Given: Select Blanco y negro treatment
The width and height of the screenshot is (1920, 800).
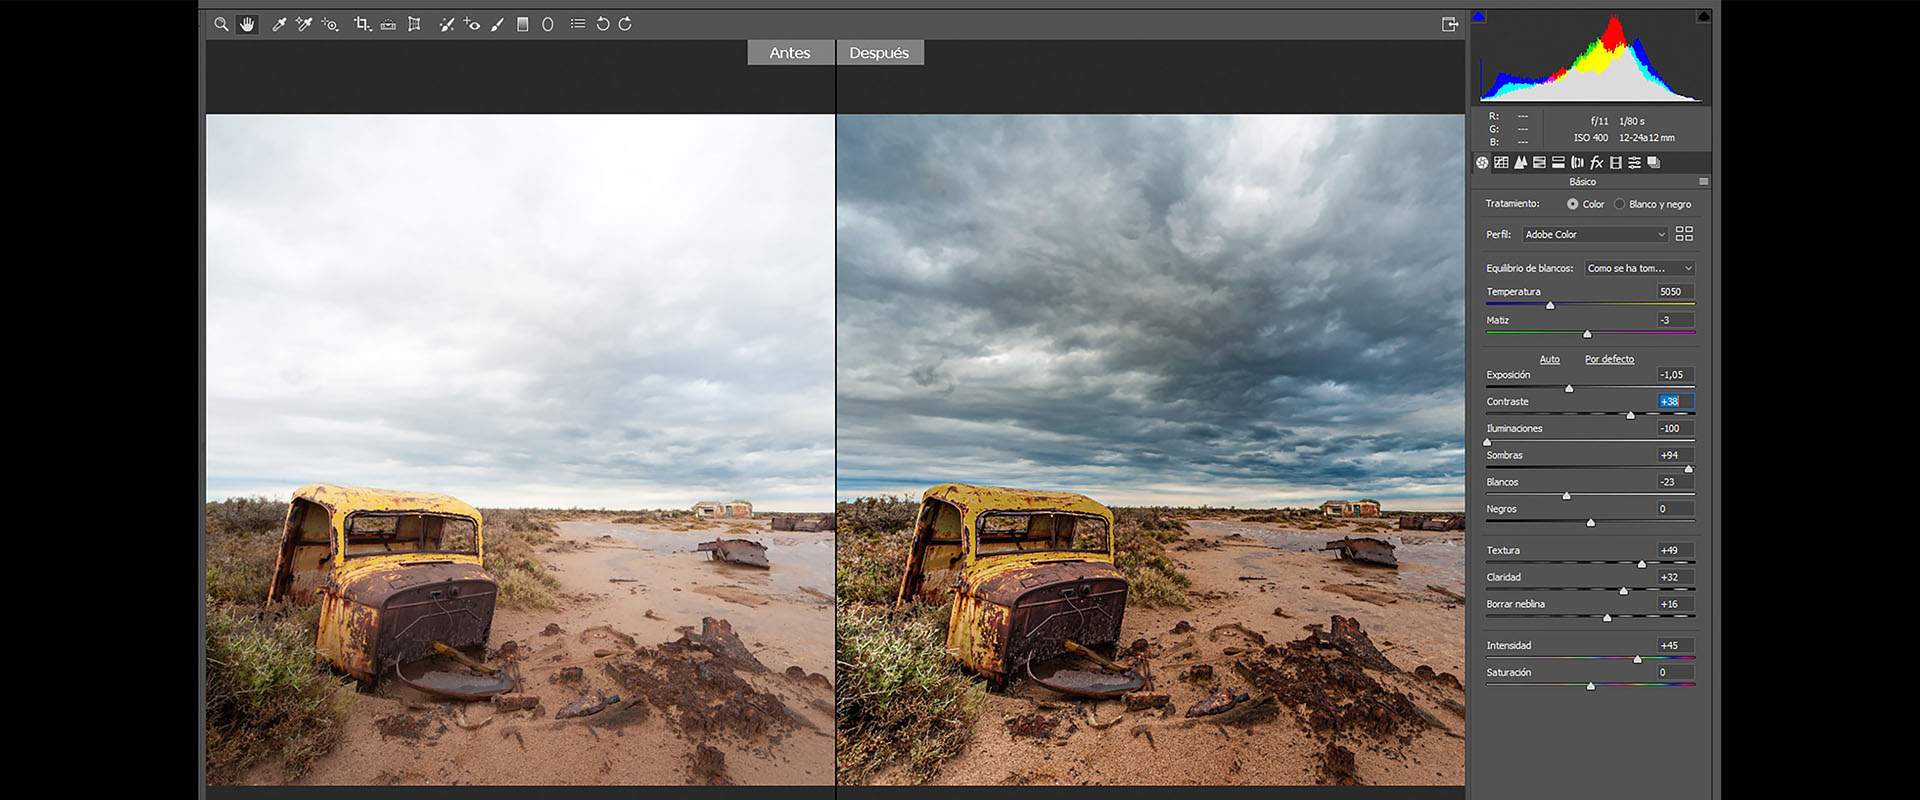Looking at the screenshot, I should pos(1619,204).
